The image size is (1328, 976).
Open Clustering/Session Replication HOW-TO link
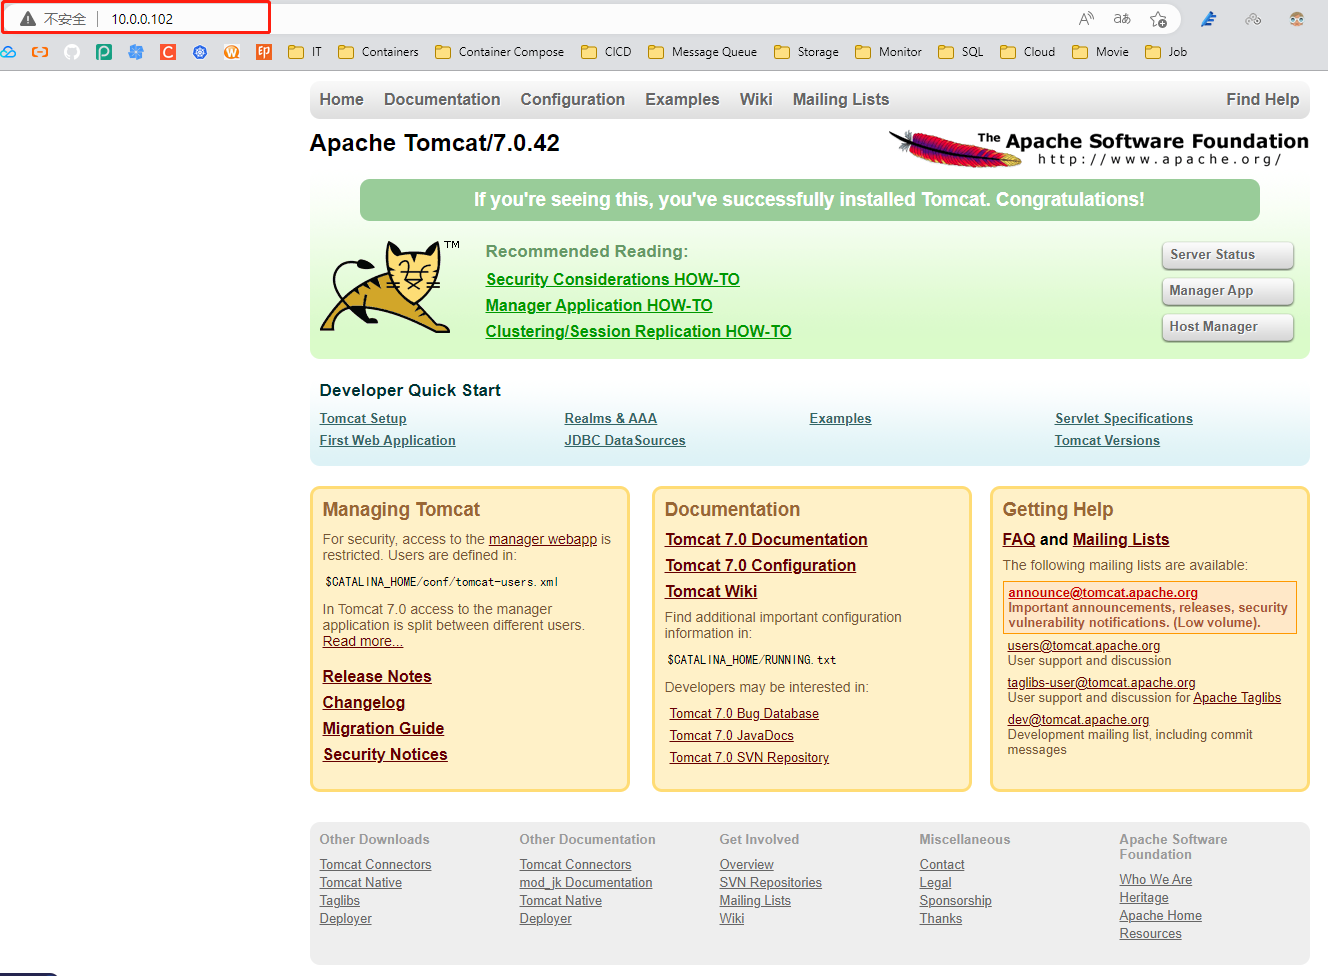tap(638, 331)
